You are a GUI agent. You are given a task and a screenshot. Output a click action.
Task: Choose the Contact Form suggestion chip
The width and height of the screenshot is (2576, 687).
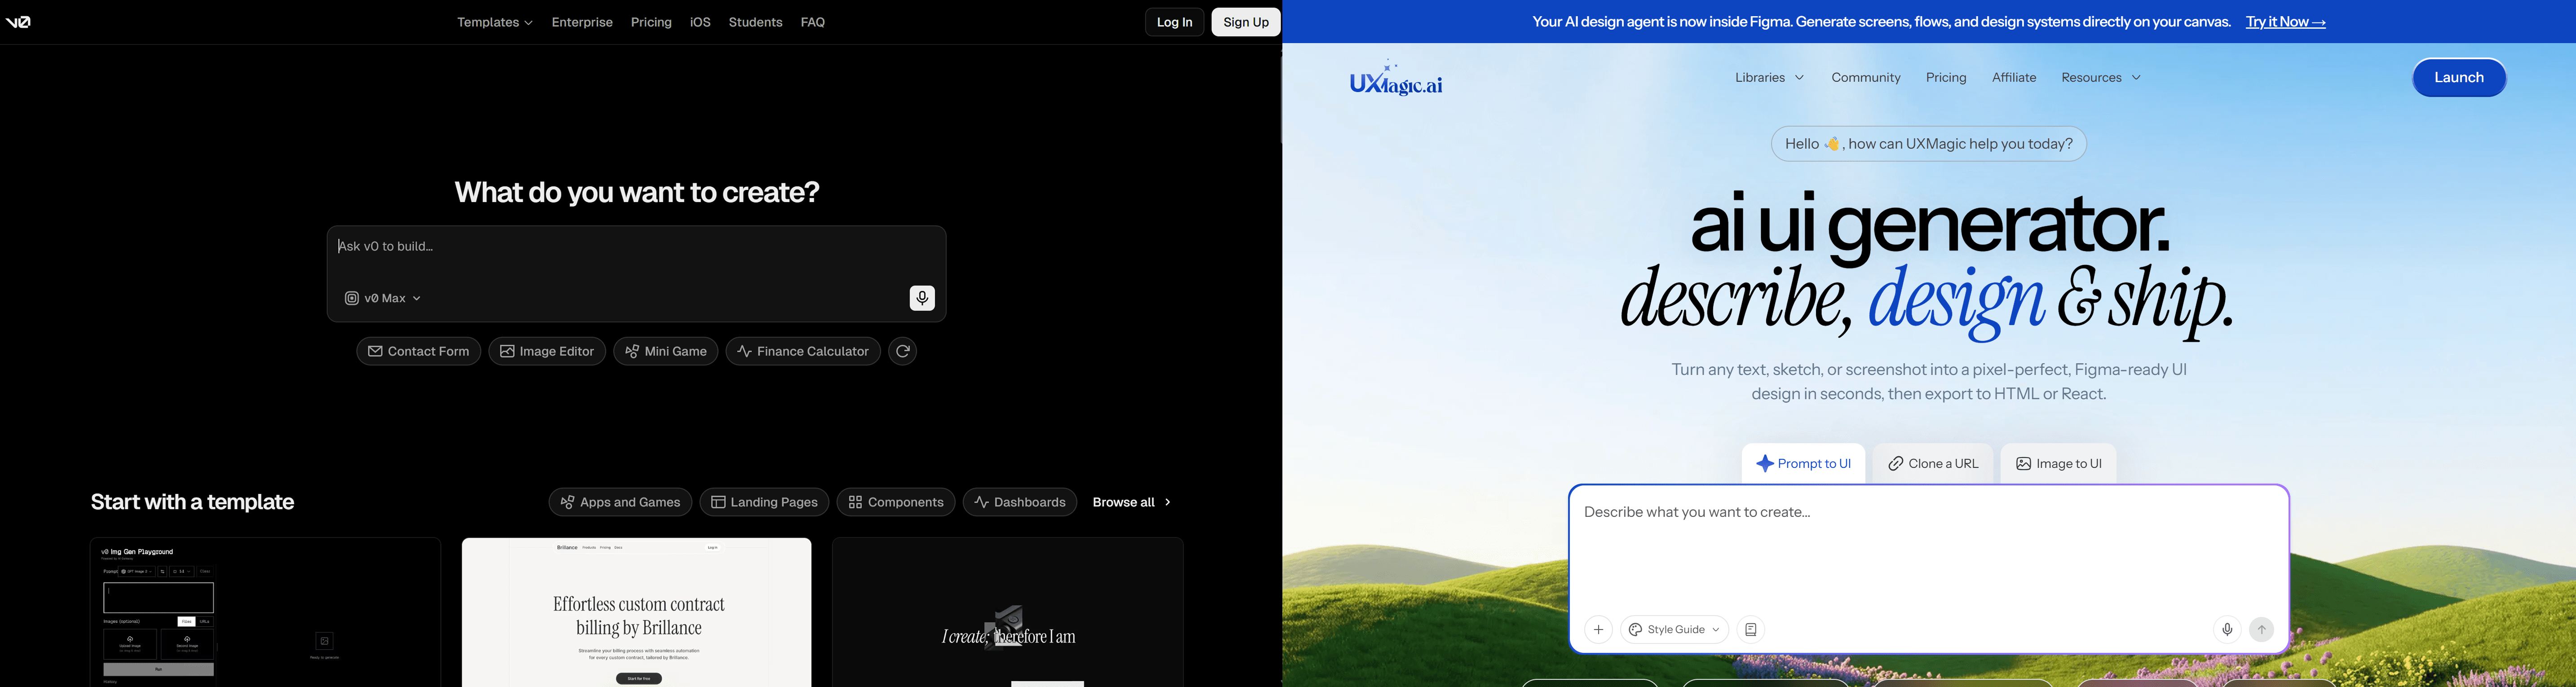(418, 351)
